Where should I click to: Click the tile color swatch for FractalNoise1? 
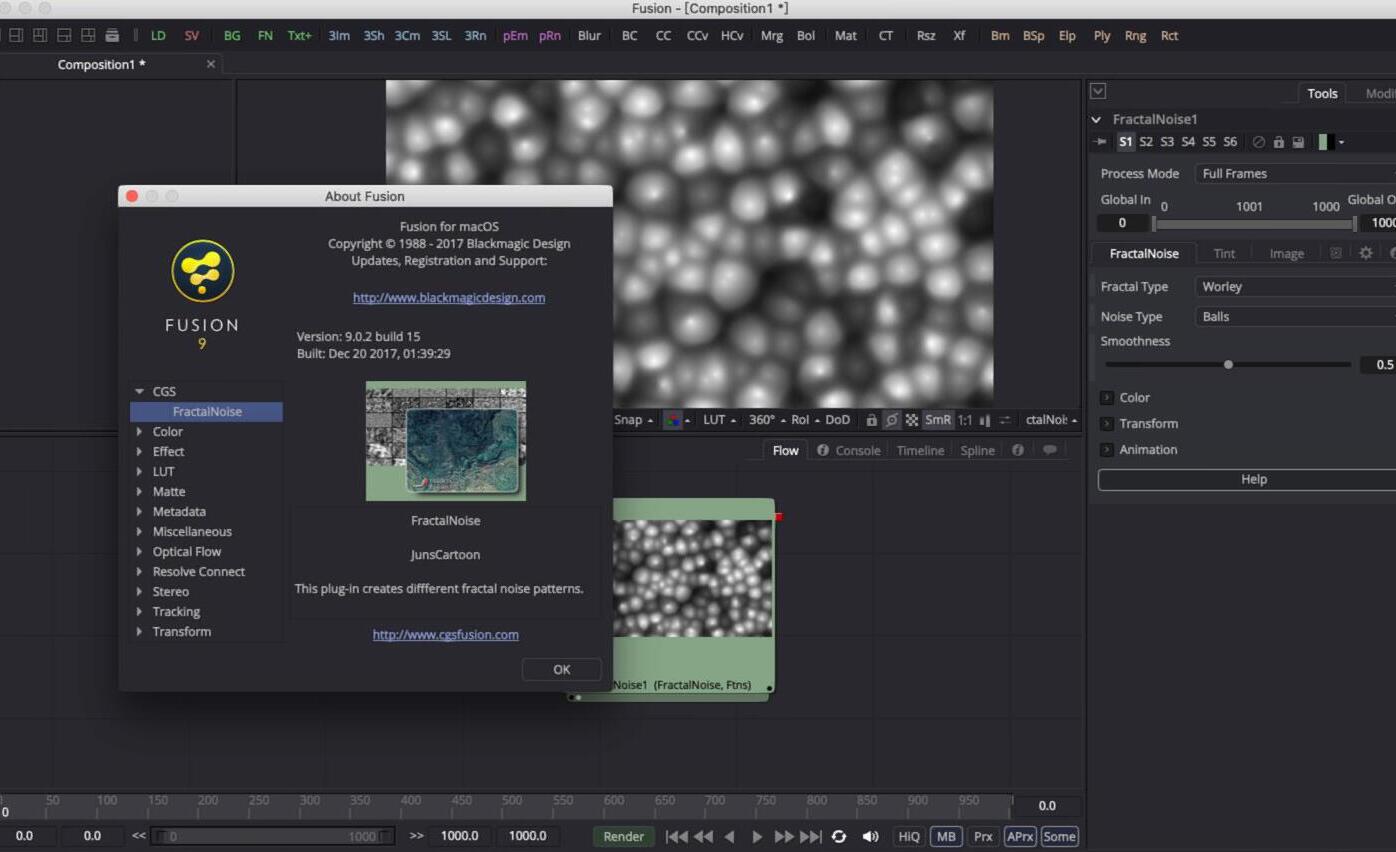click(1327, 142)
